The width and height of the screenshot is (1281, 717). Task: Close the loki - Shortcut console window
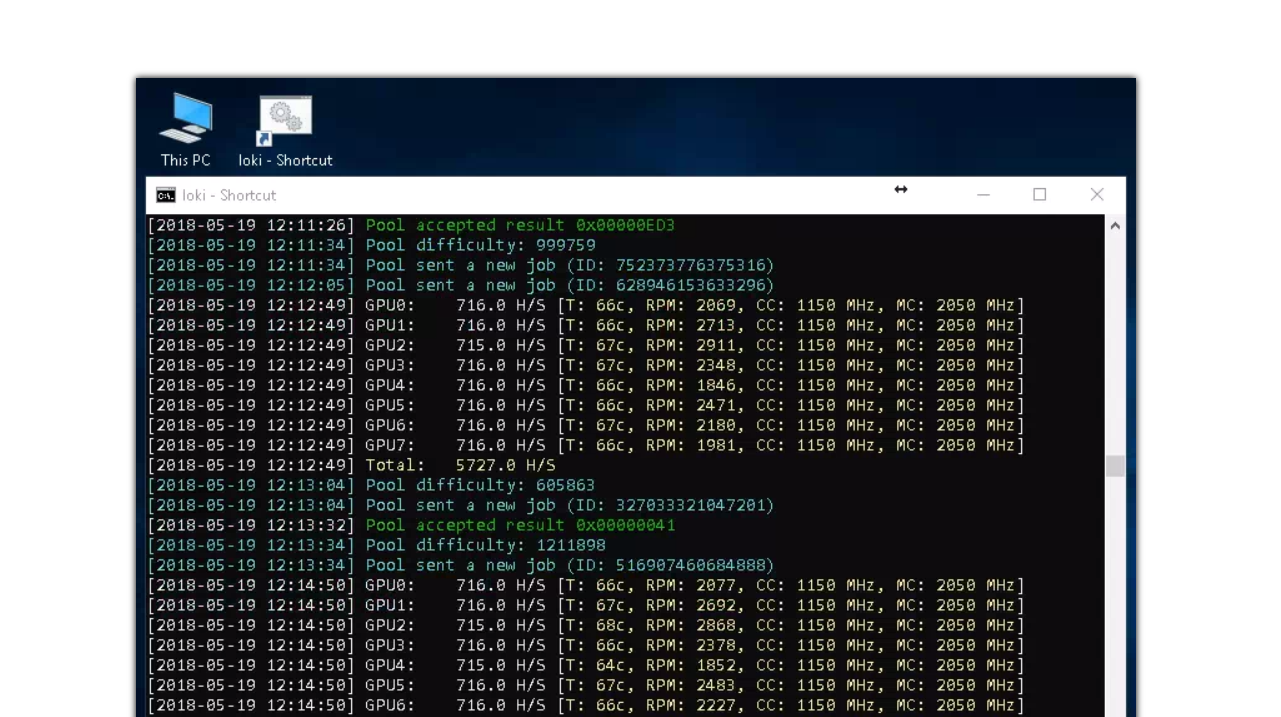point(1097,195)
